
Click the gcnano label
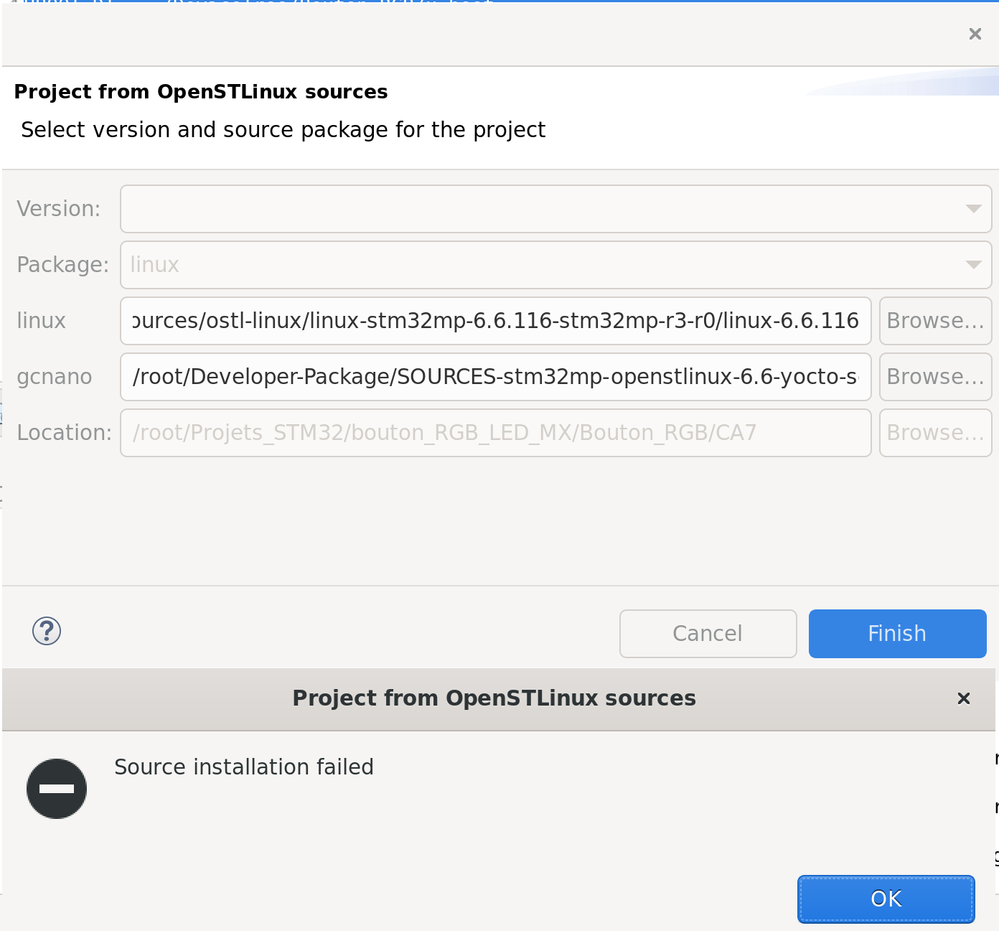coord(54,377)
